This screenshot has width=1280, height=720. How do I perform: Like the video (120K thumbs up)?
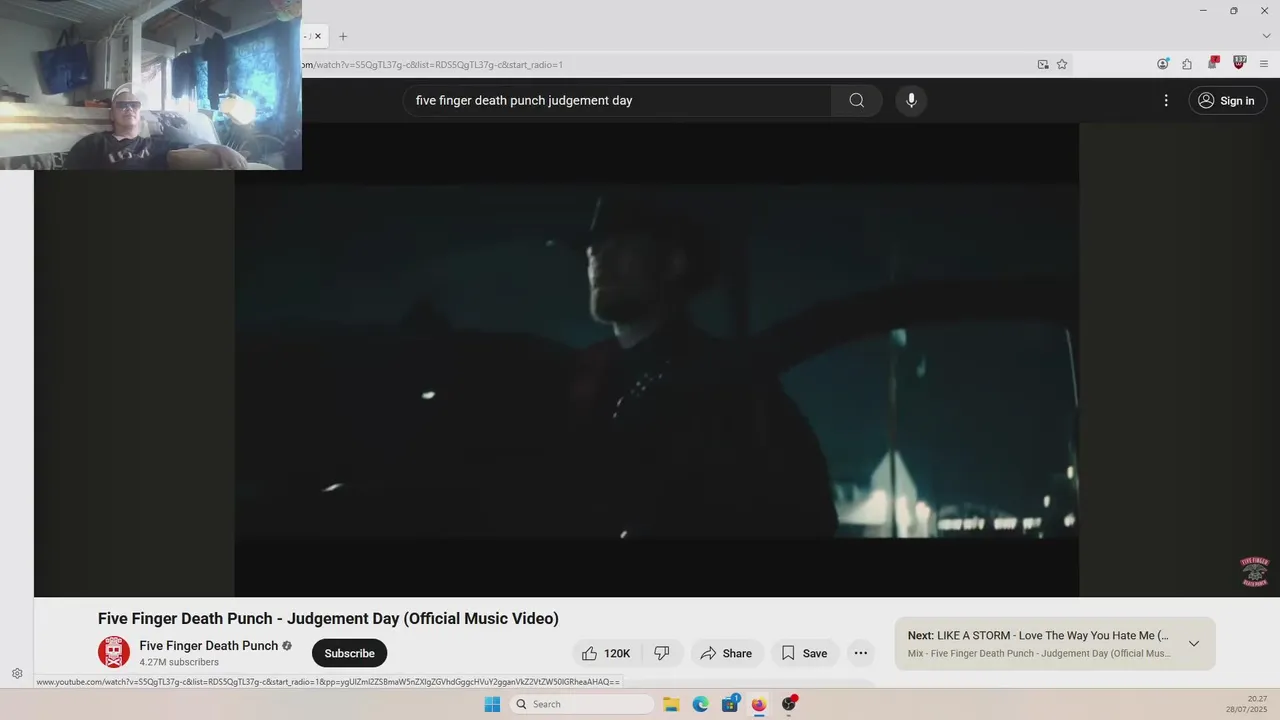pyautogui.click(x=607, y=653)
